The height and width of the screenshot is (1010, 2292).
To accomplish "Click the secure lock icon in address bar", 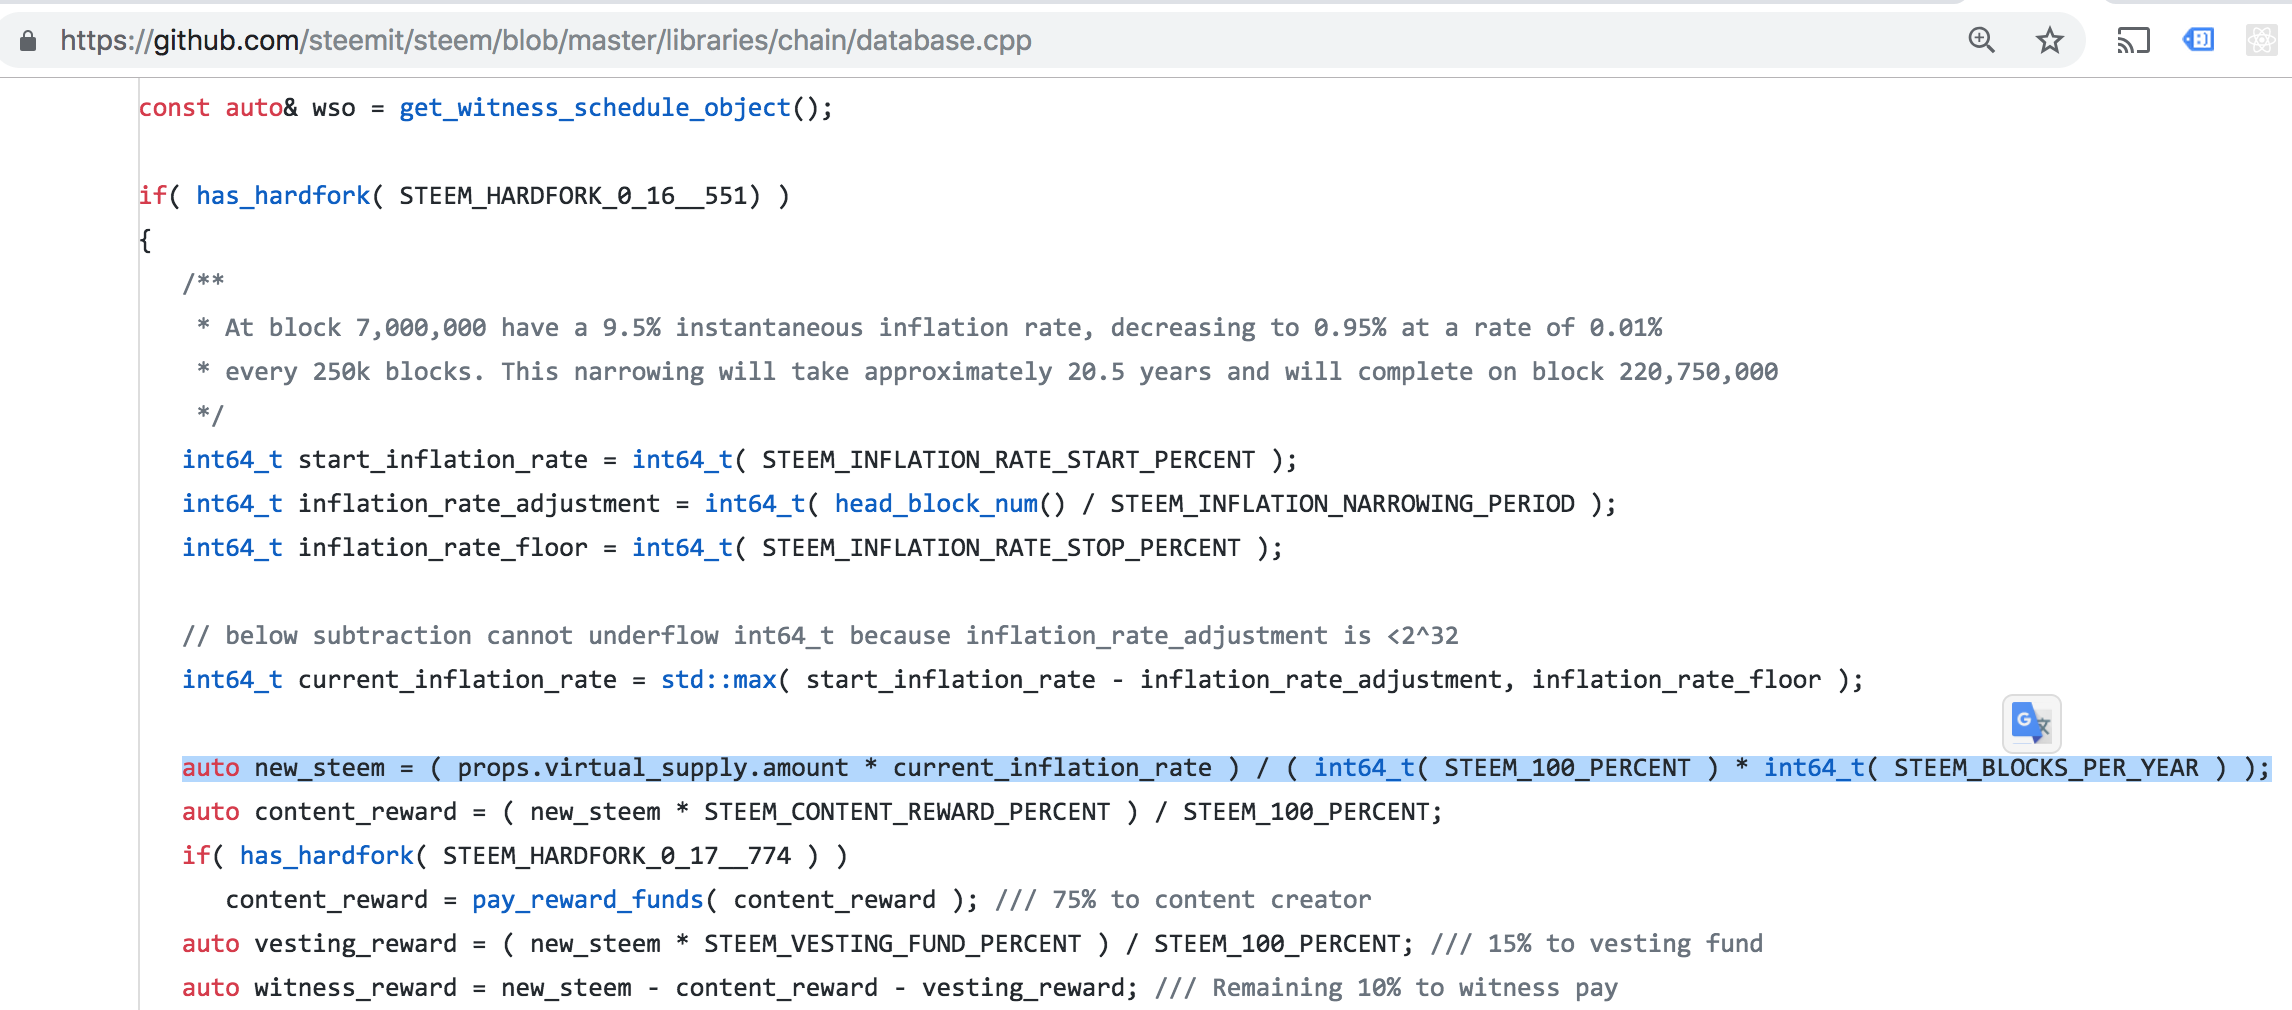I will (x=28, y=40).
